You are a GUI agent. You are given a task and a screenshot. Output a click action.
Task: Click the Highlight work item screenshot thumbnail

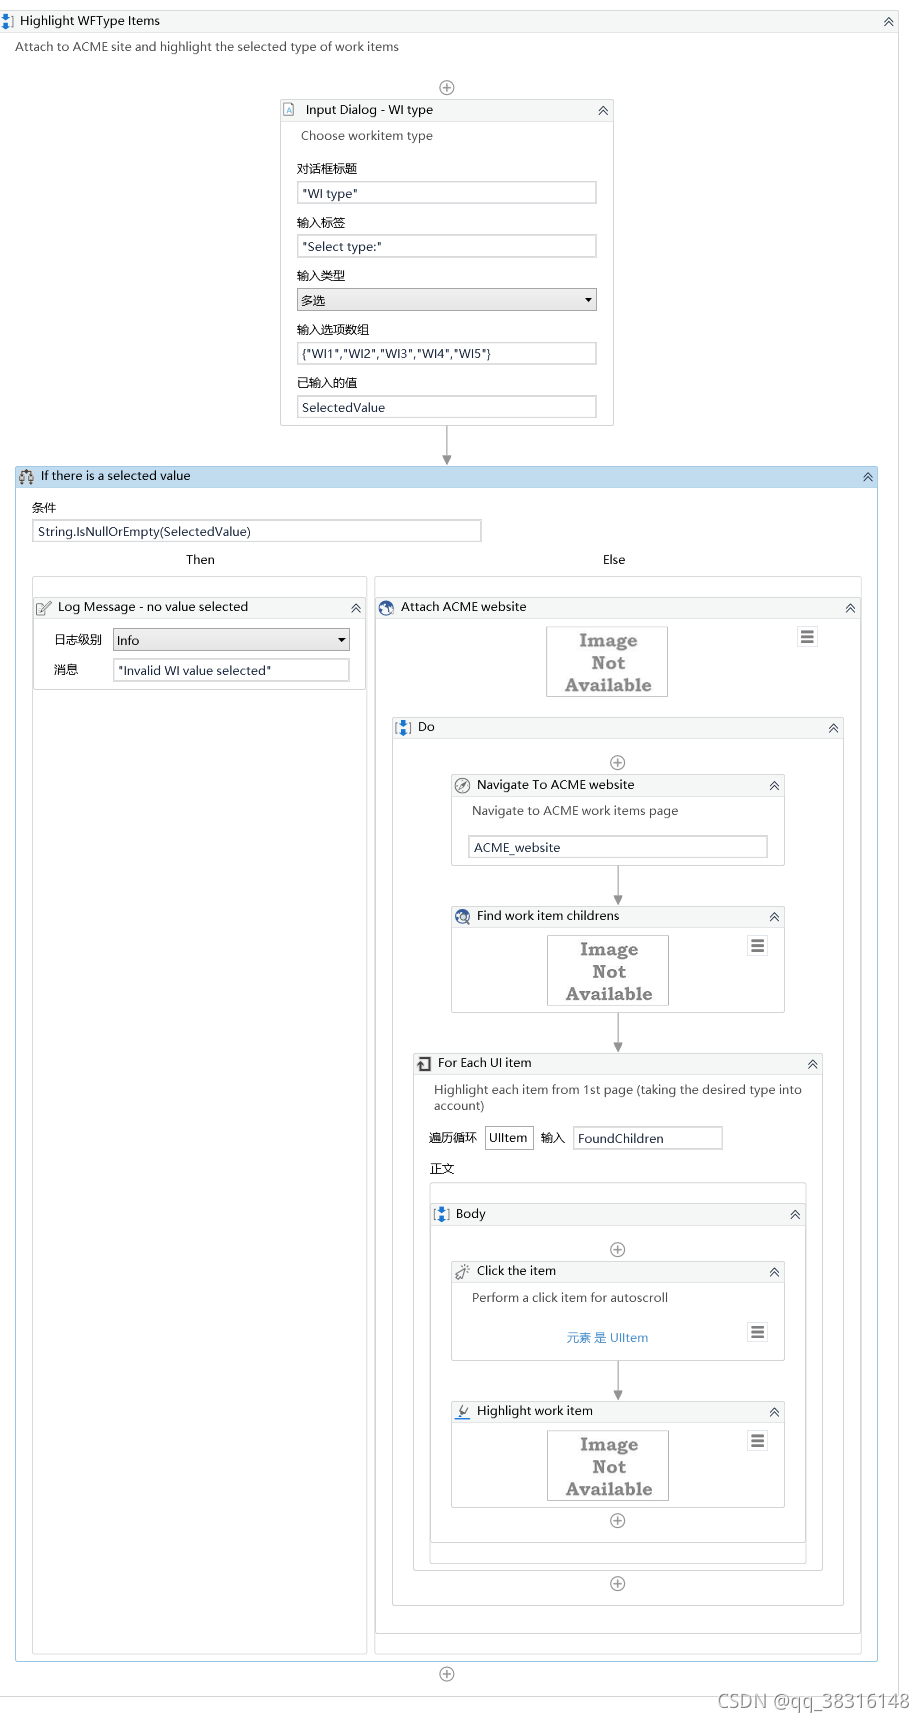[x=608, y=1465]
